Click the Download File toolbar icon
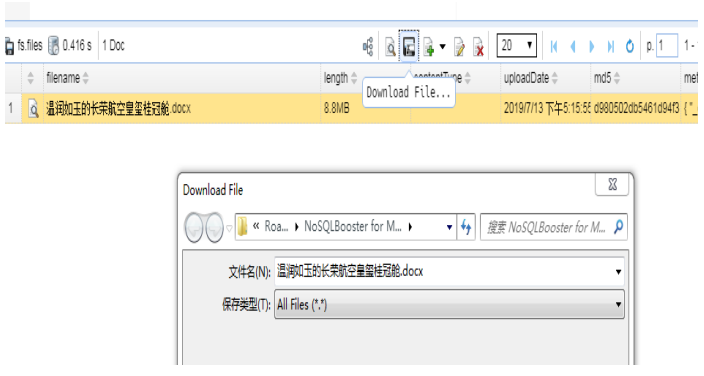The image size is (704, 376). click(409, 46)
